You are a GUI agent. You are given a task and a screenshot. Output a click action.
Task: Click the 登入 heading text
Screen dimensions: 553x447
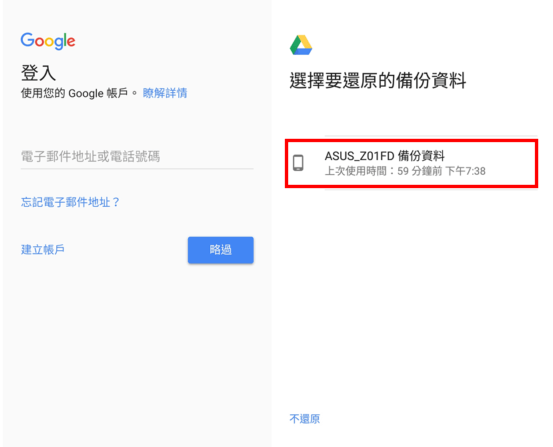point(38,73)
